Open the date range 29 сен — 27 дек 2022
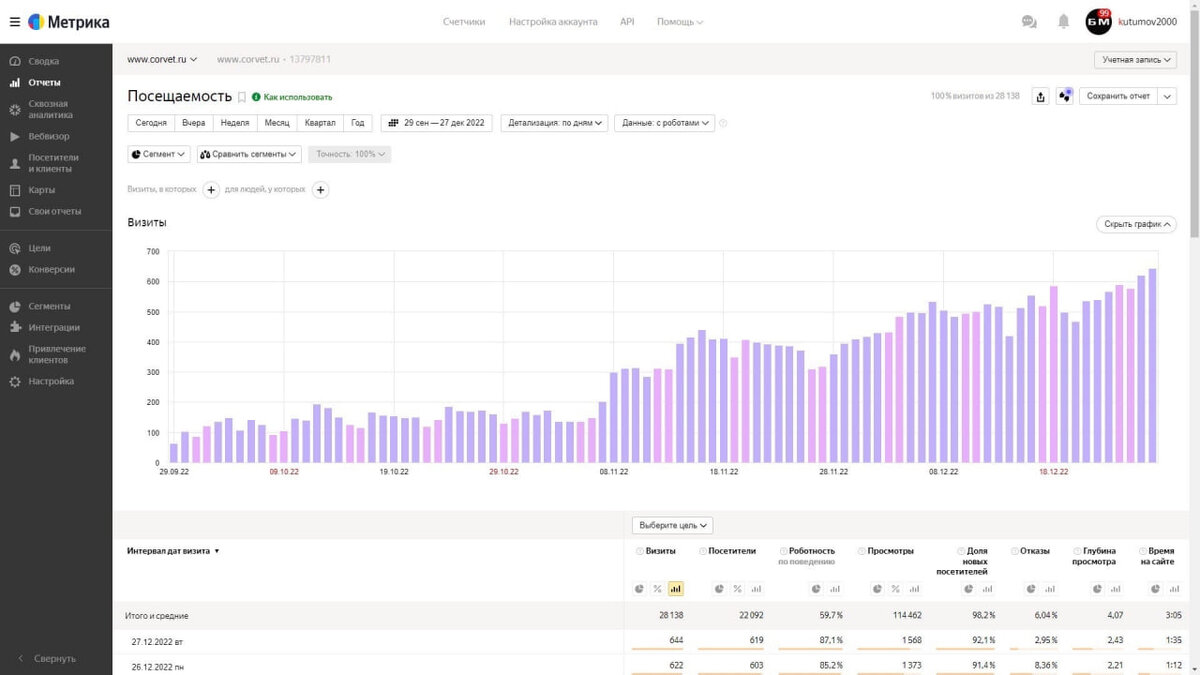Image resolution: width=1200 pixels, height=675 pixels. [436, 123]
